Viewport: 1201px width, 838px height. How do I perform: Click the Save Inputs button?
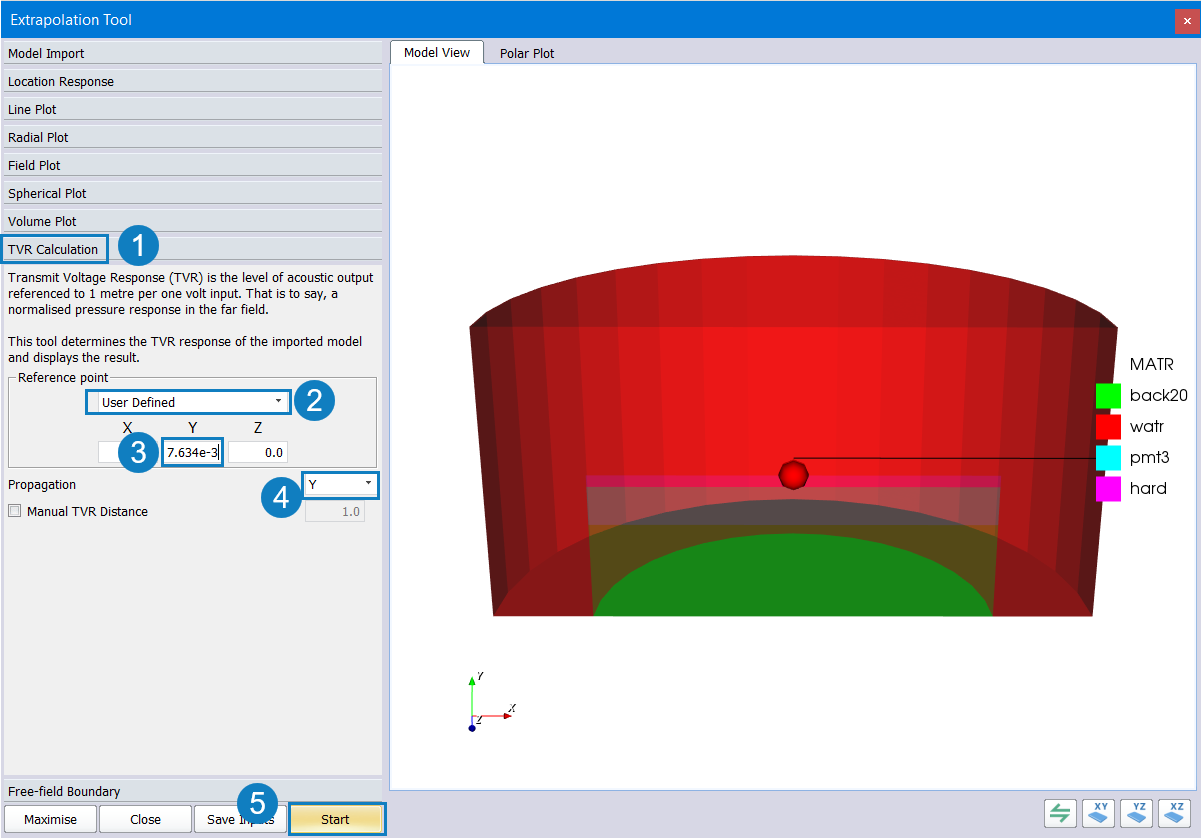pyautogui.click(x=240, y=819)
